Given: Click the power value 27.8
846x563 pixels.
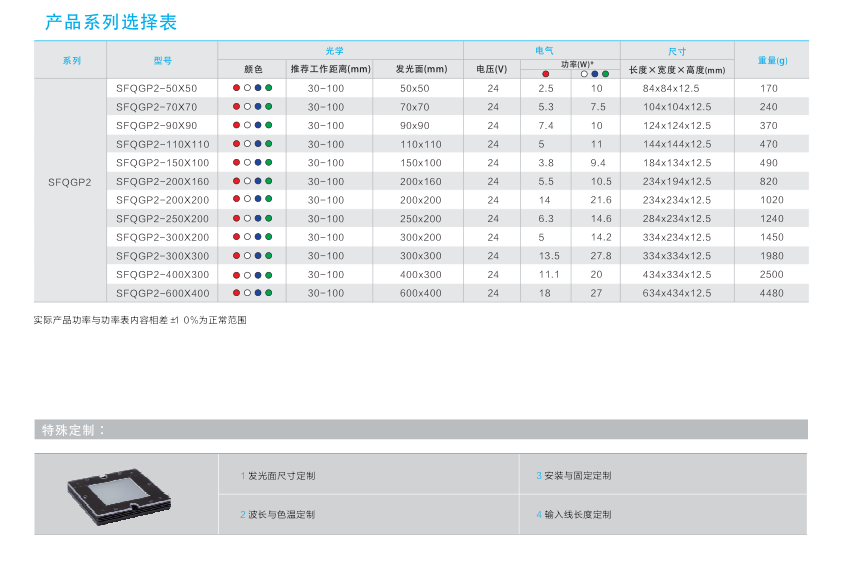Looking at the screenshot, I should pyautogui.click(x=601, y=256).
